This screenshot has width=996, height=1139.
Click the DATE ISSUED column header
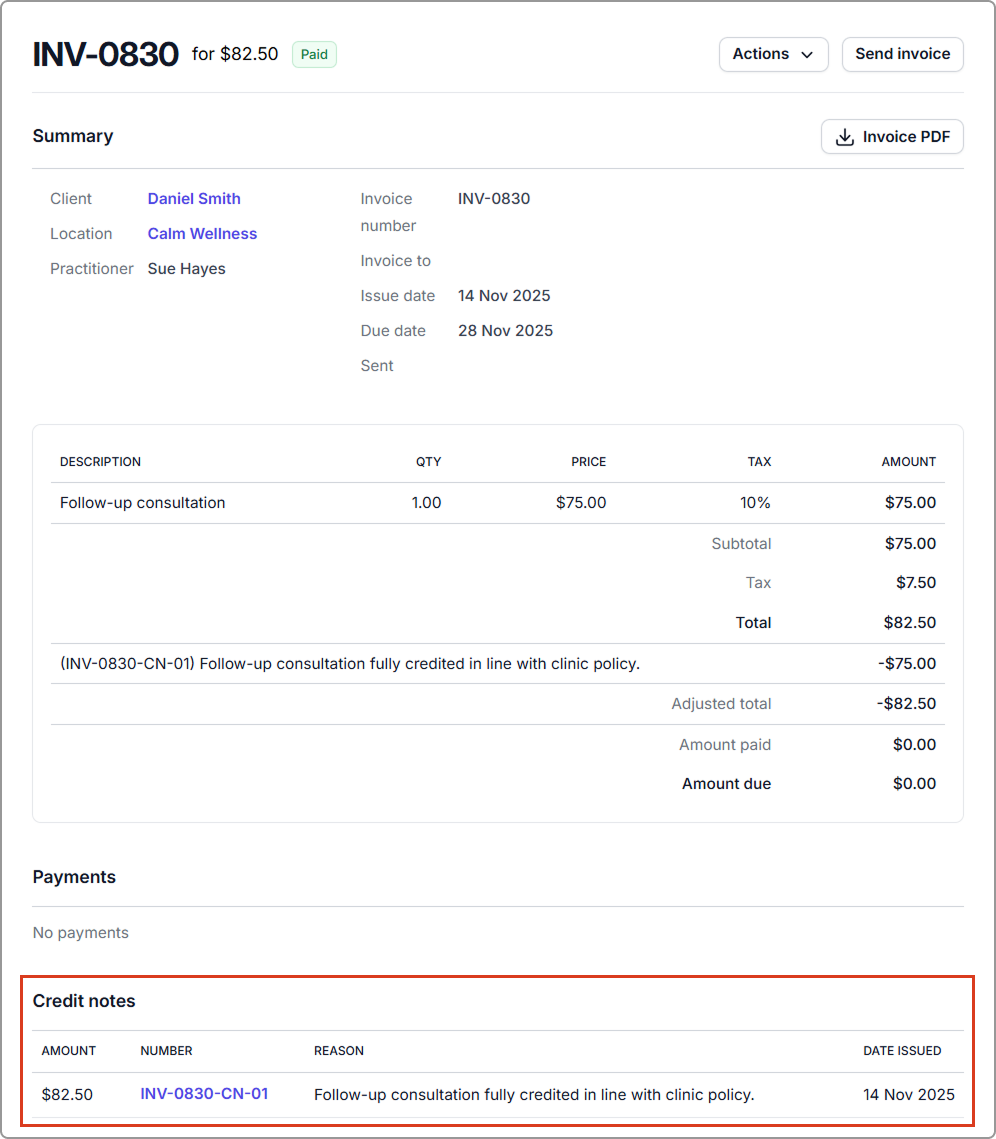pyautogui.click(x=902, y=1051)
